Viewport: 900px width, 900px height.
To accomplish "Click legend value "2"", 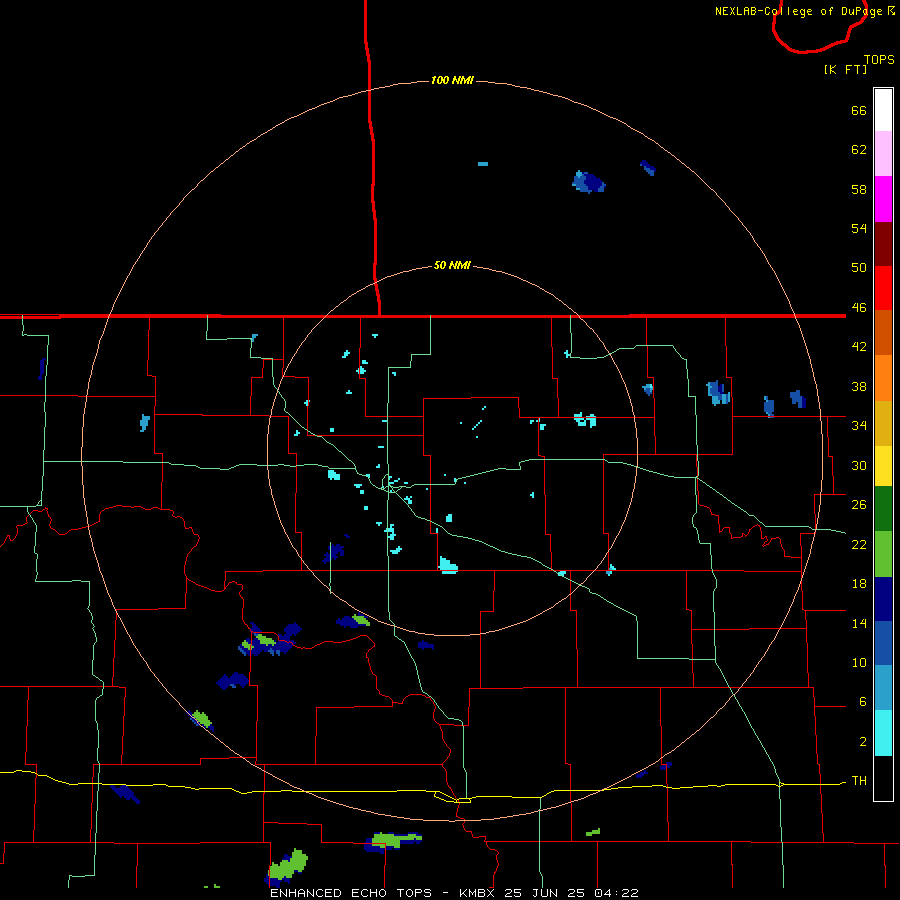I will (x=863, y=742).
